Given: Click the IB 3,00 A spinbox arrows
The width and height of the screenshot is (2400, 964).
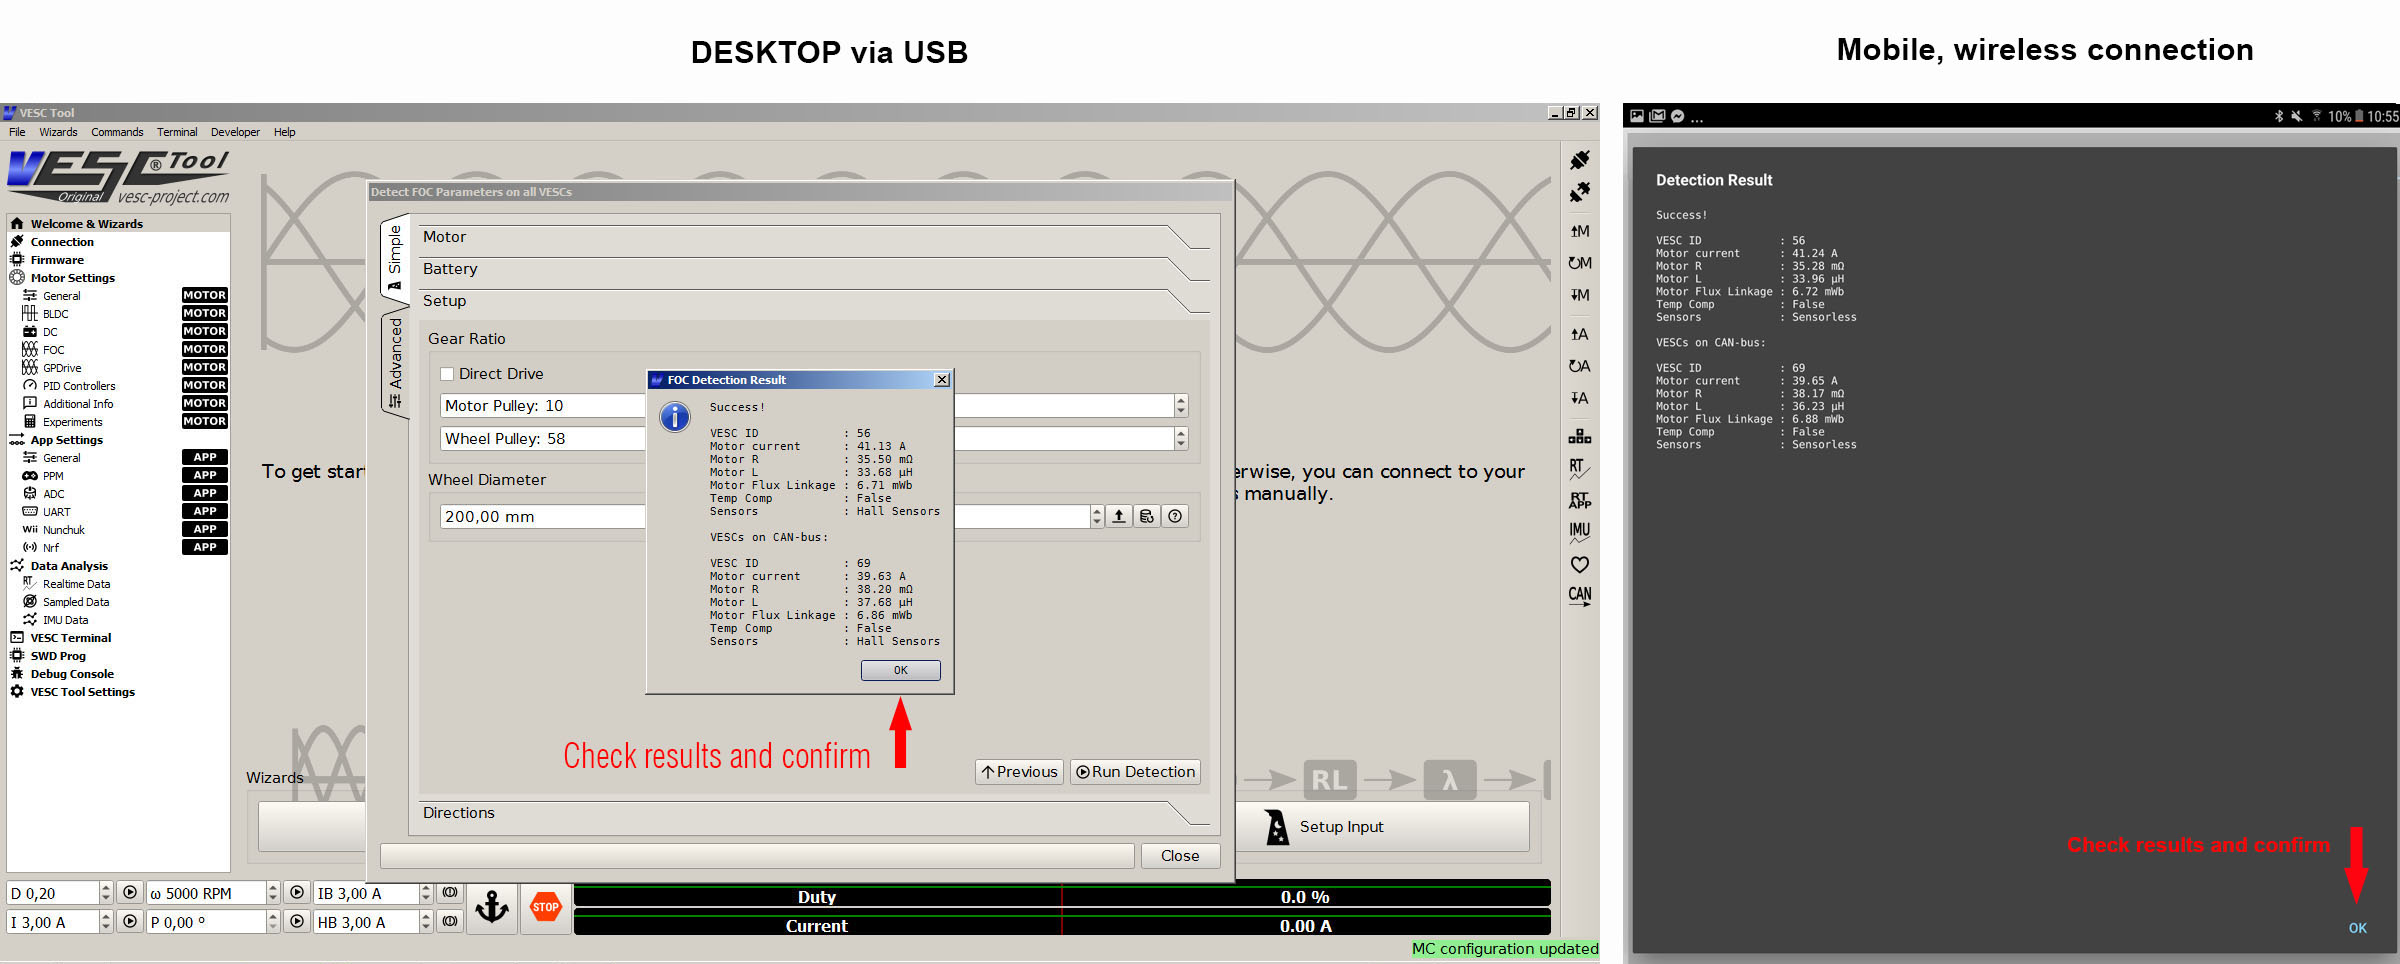Looking at the screenshot, I should pyautogui.click(x=426, y=893).
